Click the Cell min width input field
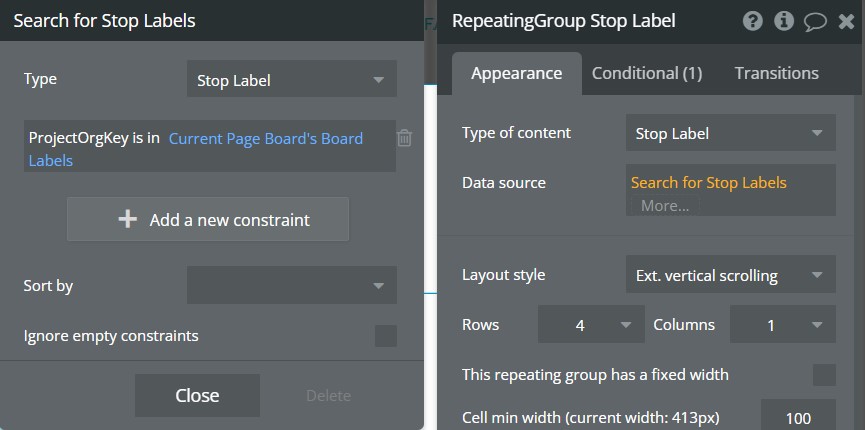Screen dimensions: 865x430 [x=798, y=418]
